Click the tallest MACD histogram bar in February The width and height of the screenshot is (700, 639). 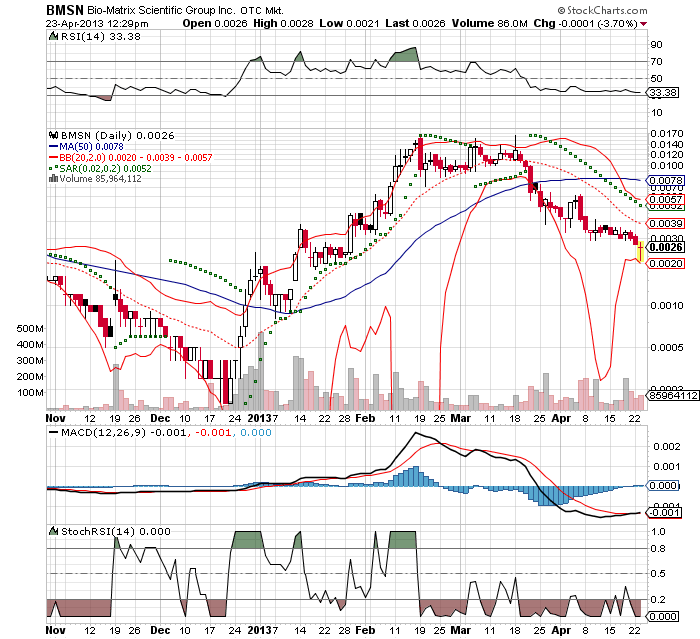pos(417,476)
